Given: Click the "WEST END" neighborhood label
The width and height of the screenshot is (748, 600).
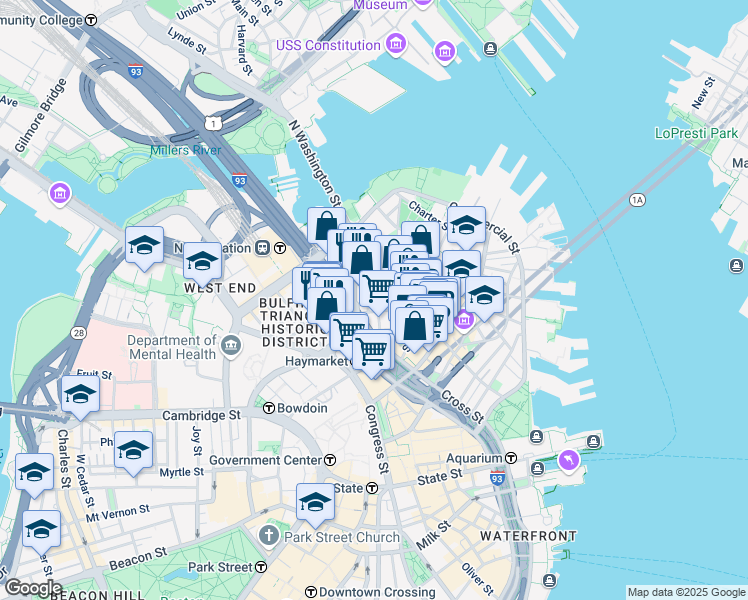Looking at the screenshot, I should [220, 288].
